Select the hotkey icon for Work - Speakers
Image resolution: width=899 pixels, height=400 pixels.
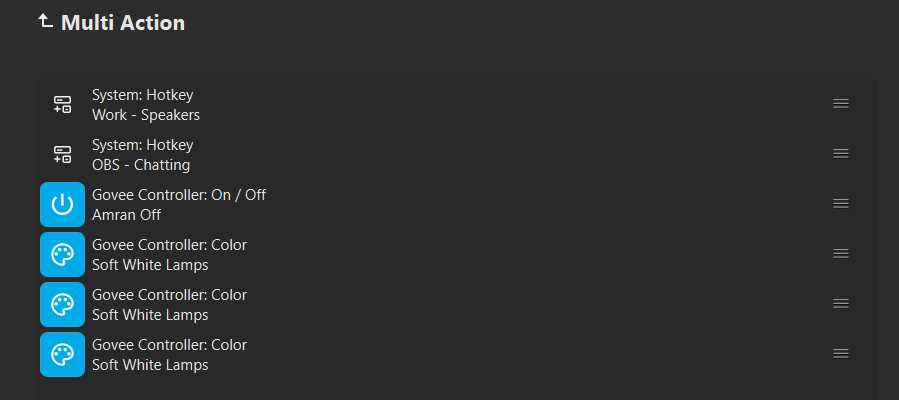coord(62,104)
